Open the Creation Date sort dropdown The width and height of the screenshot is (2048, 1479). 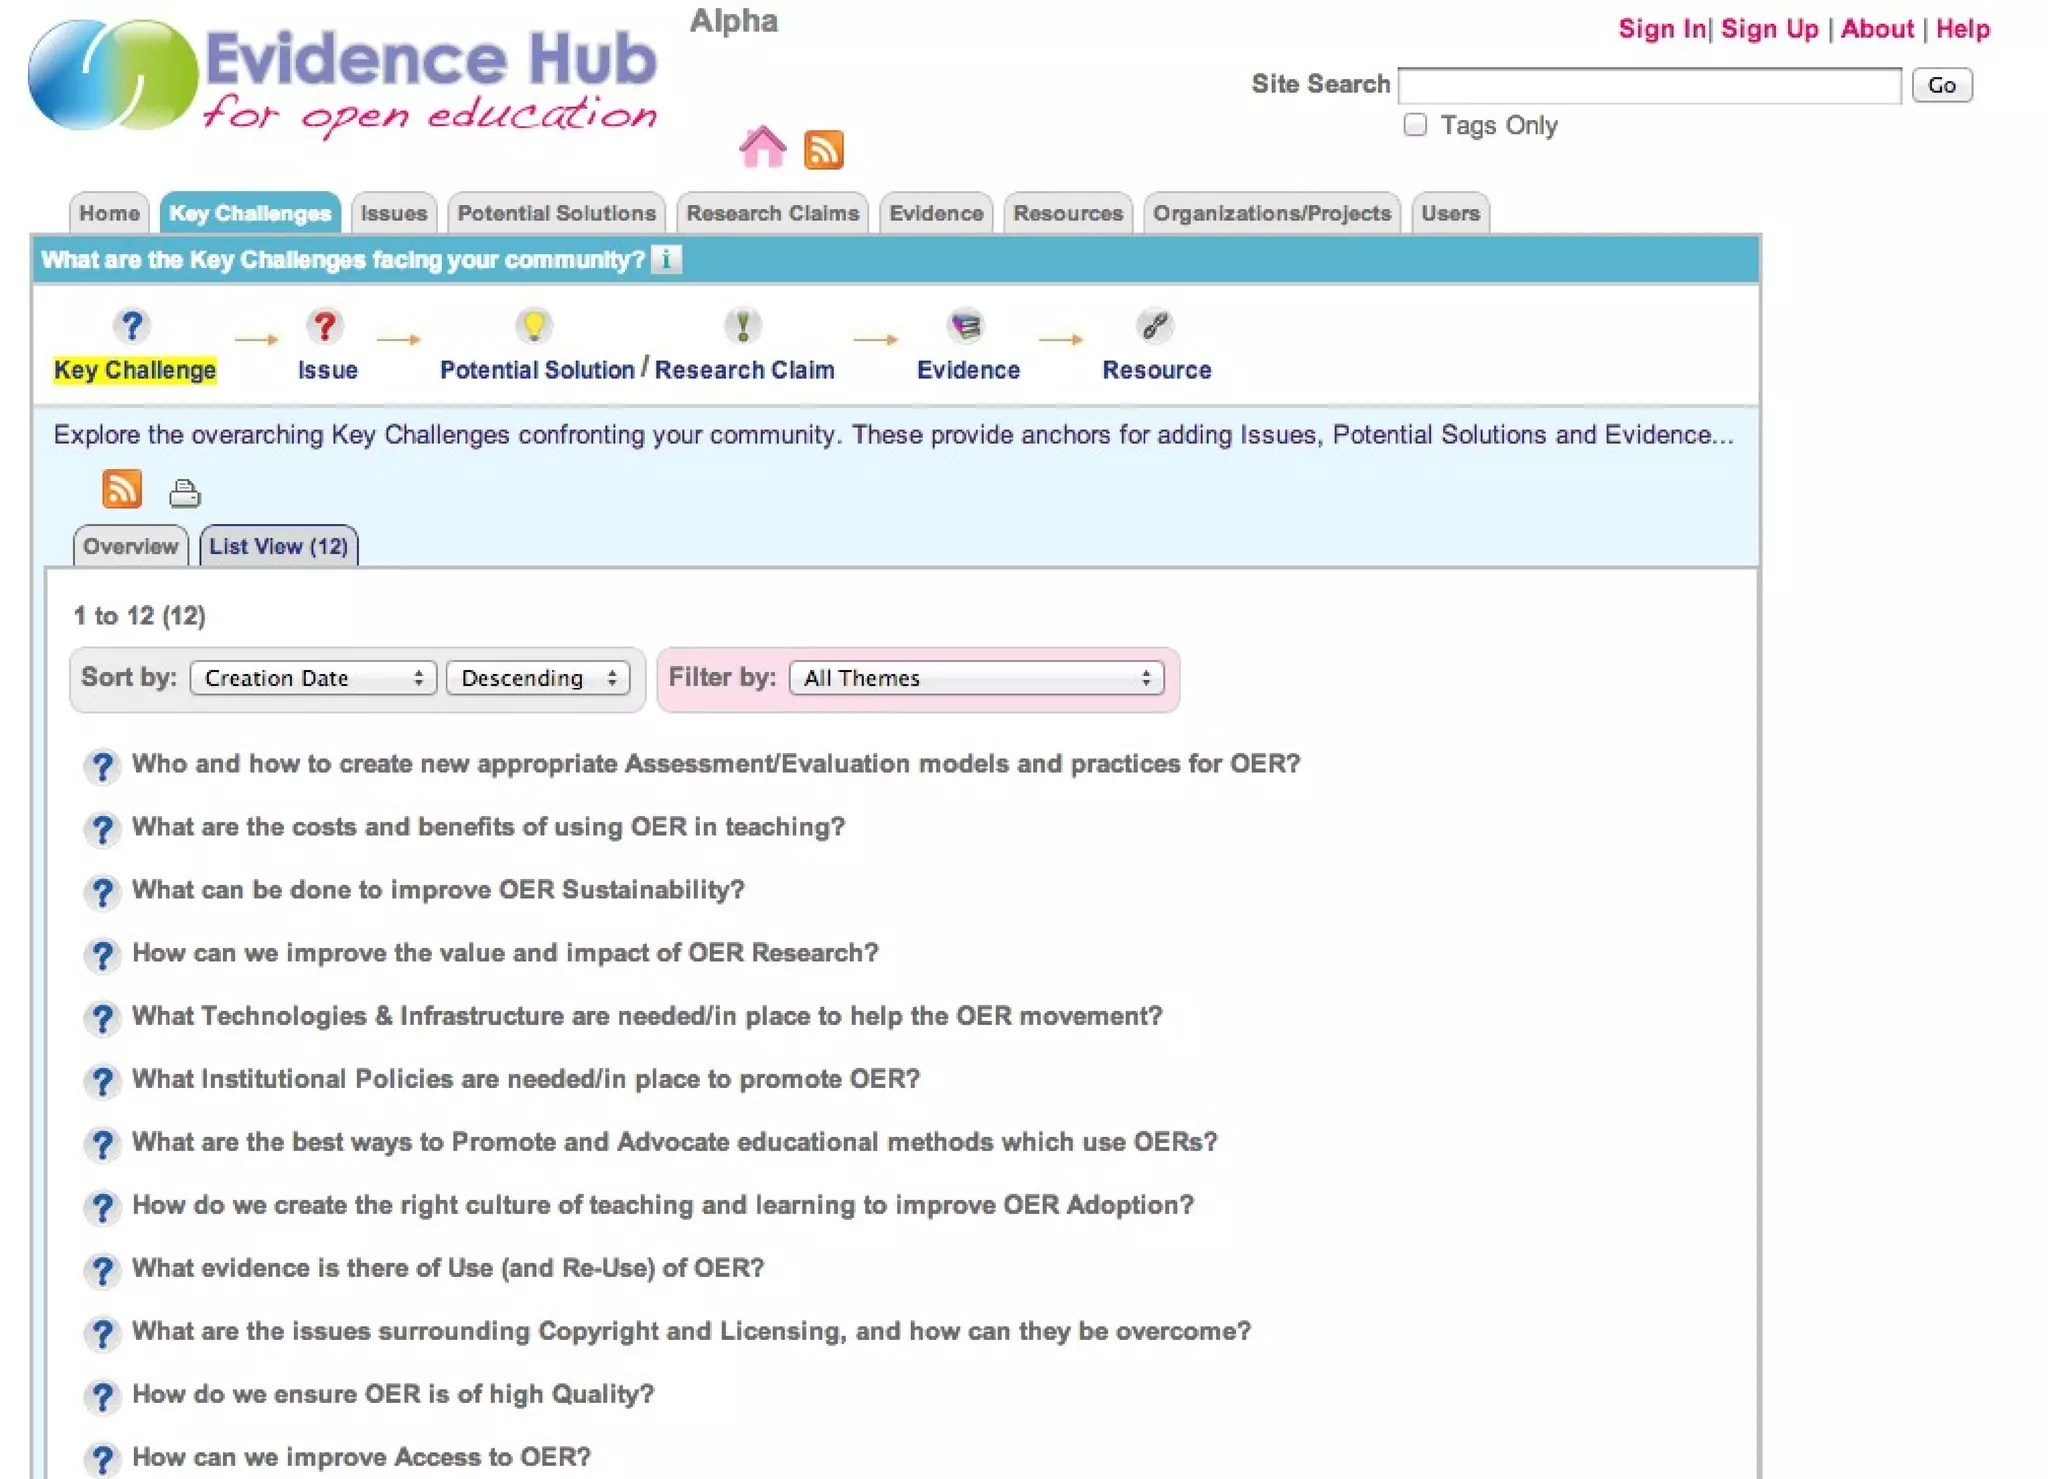[313, 678]
